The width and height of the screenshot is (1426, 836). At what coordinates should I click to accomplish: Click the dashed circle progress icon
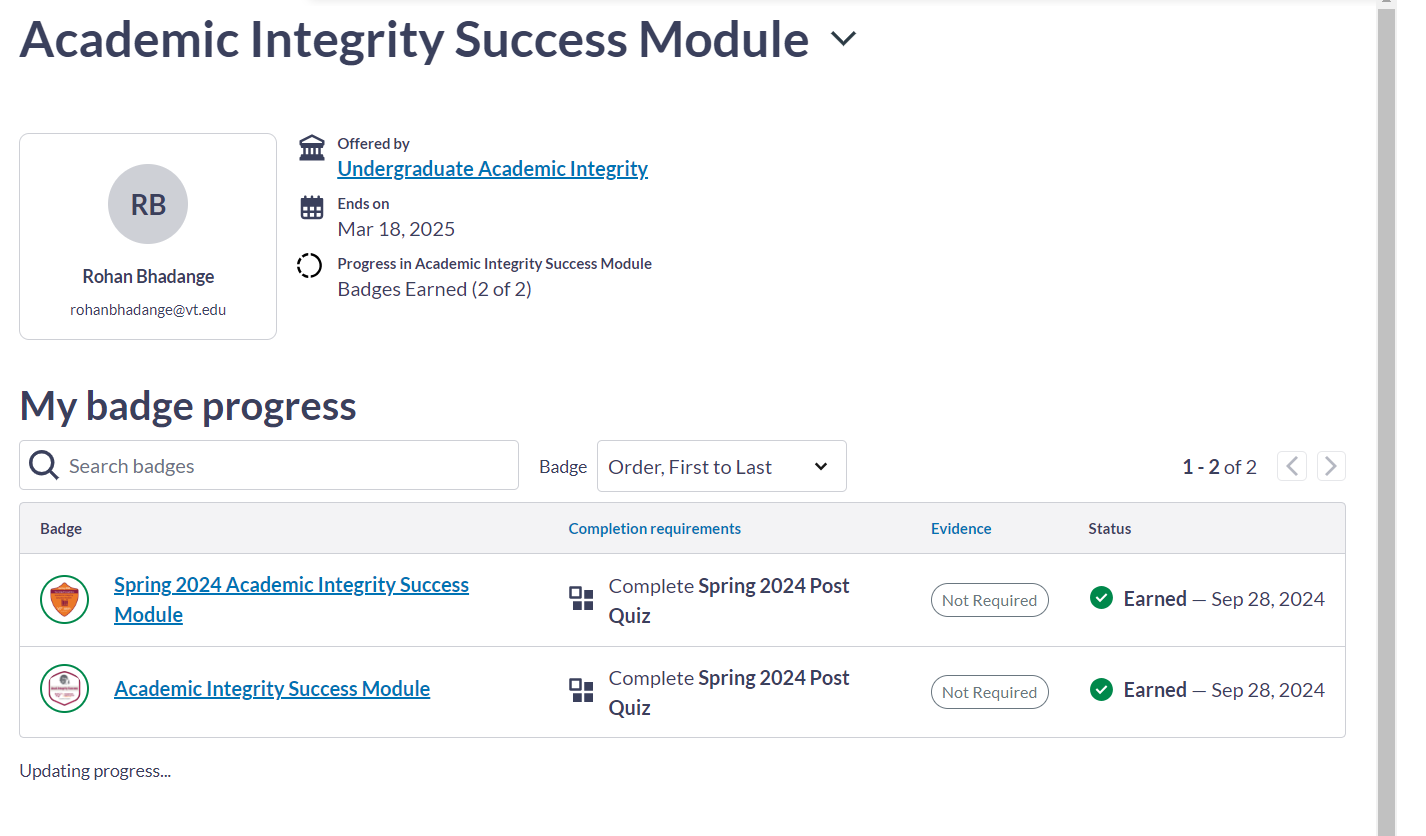coord(310,266)
